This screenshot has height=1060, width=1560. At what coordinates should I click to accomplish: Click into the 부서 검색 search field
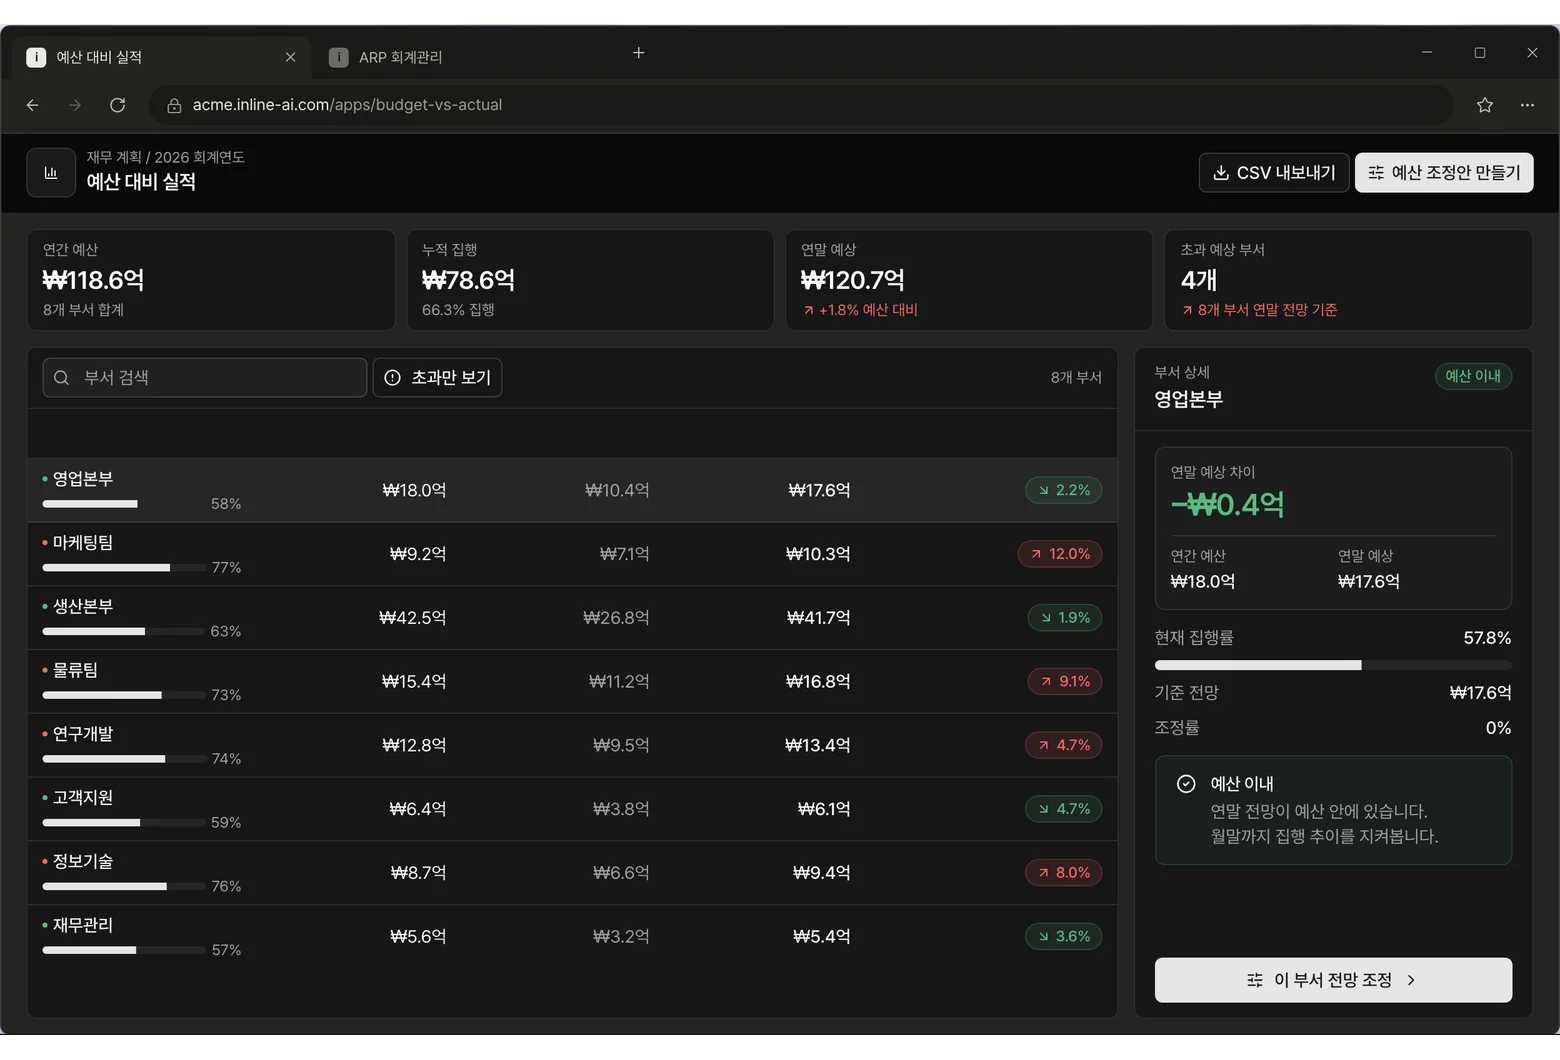(205, 378)
